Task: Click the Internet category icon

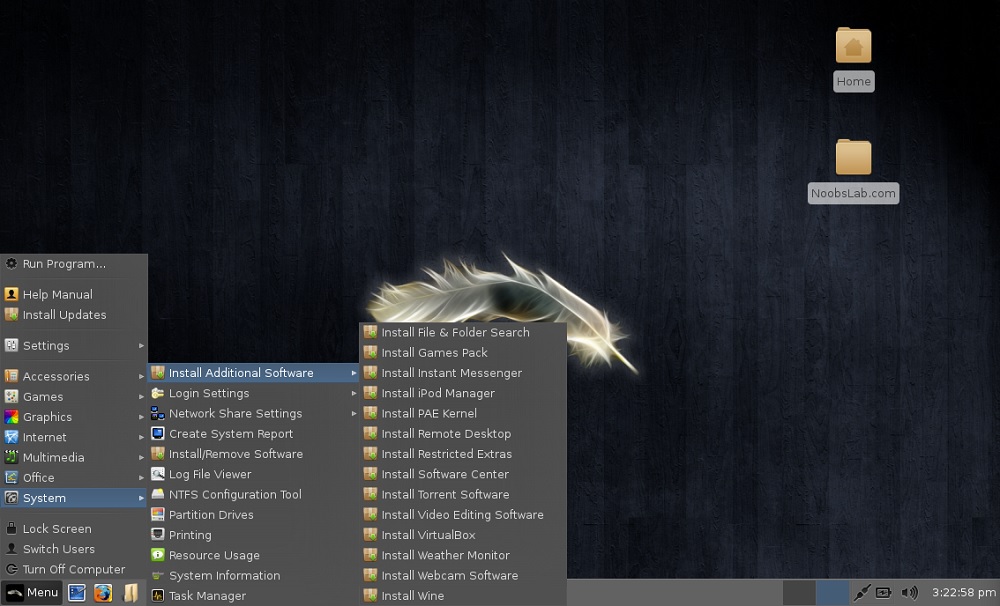Action: click(x=11, y=437)
